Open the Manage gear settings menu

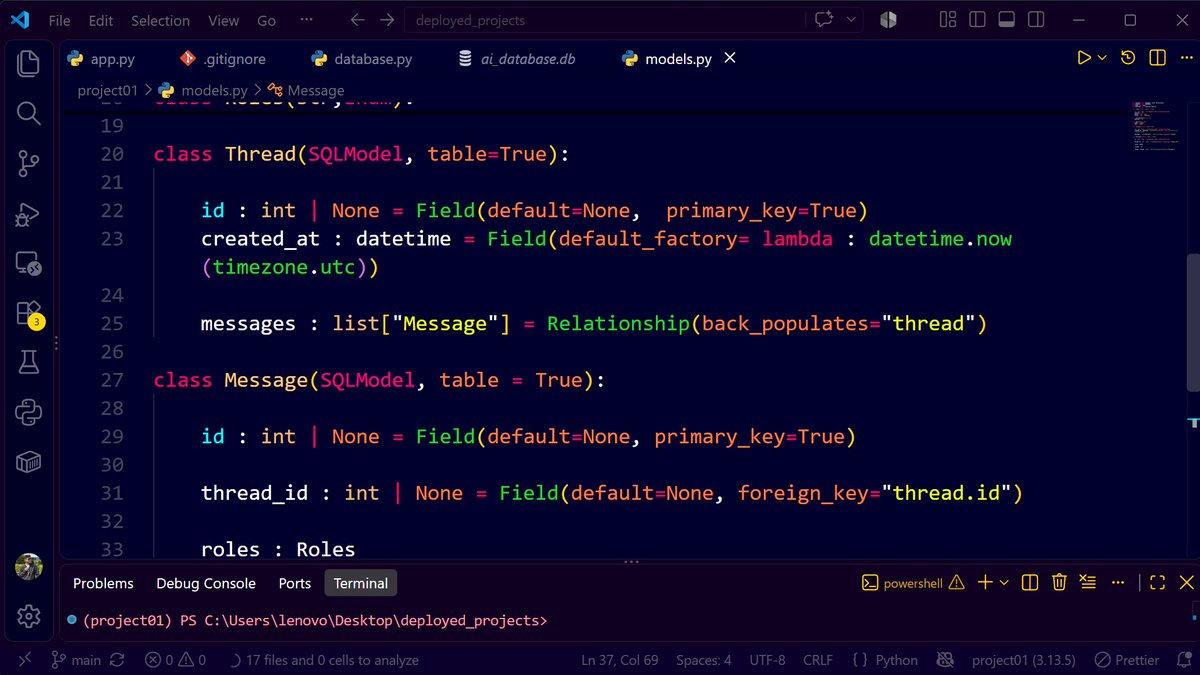[x=29, y=615]
